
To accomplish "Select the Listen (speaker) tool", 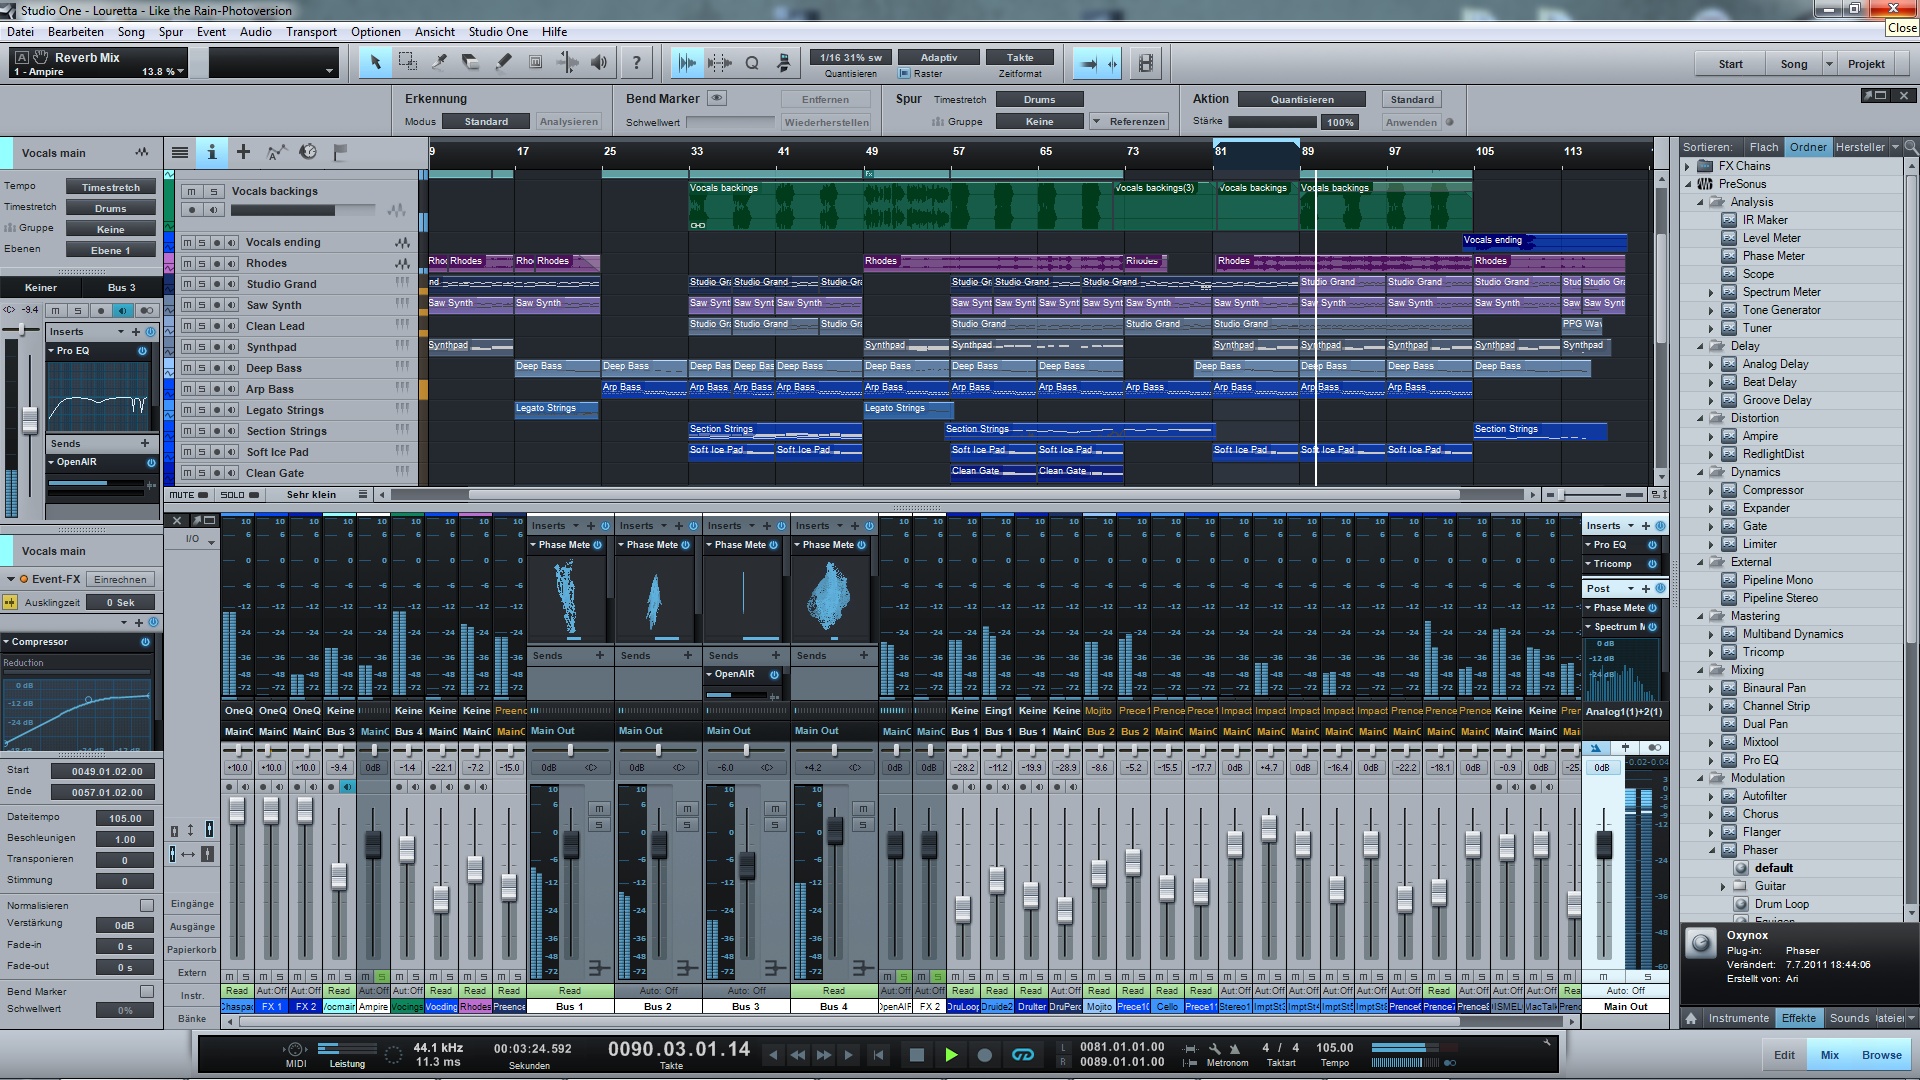I will [x=599, y=63].
